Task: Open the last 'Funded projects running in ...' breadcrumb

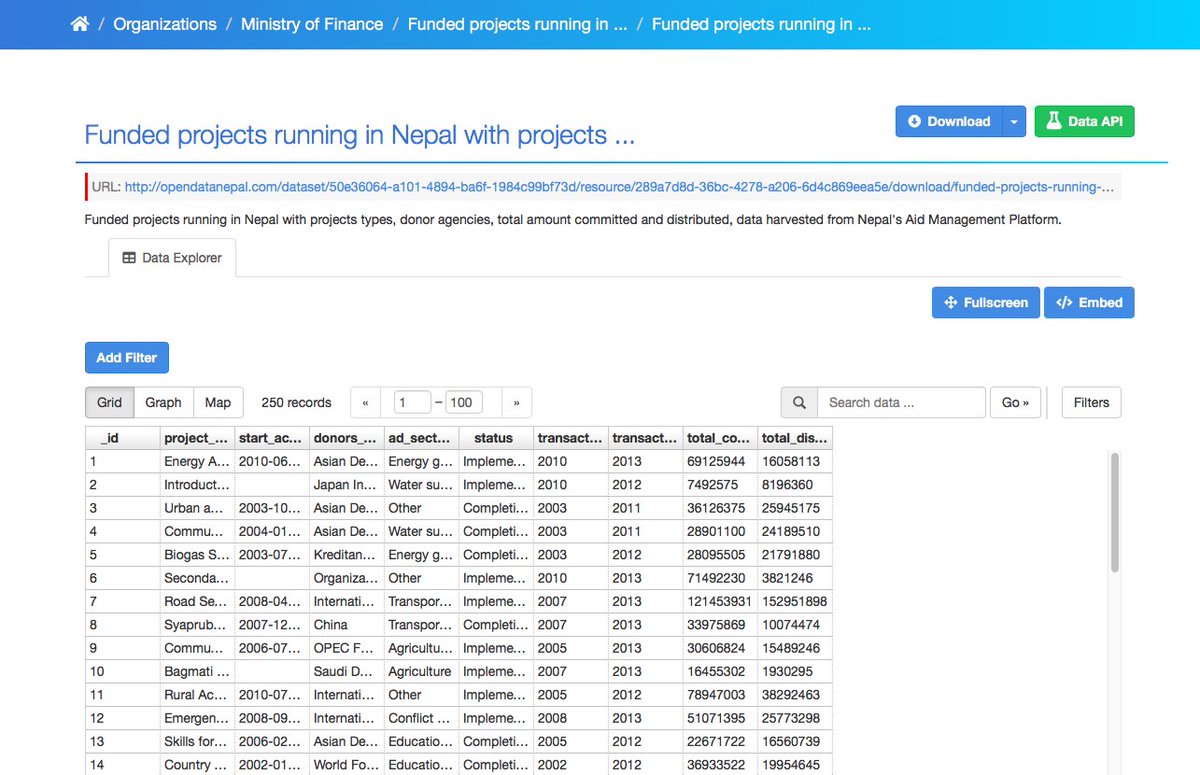Action: pyautogui.click(x=762, y=24)
